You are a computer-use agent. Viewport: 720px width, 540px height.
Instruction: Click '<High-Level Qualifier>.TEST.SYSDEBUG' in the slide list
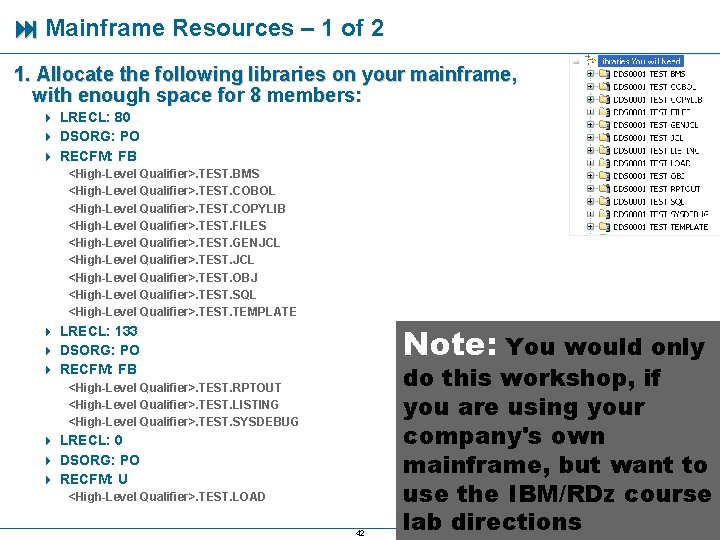point(183,422)
